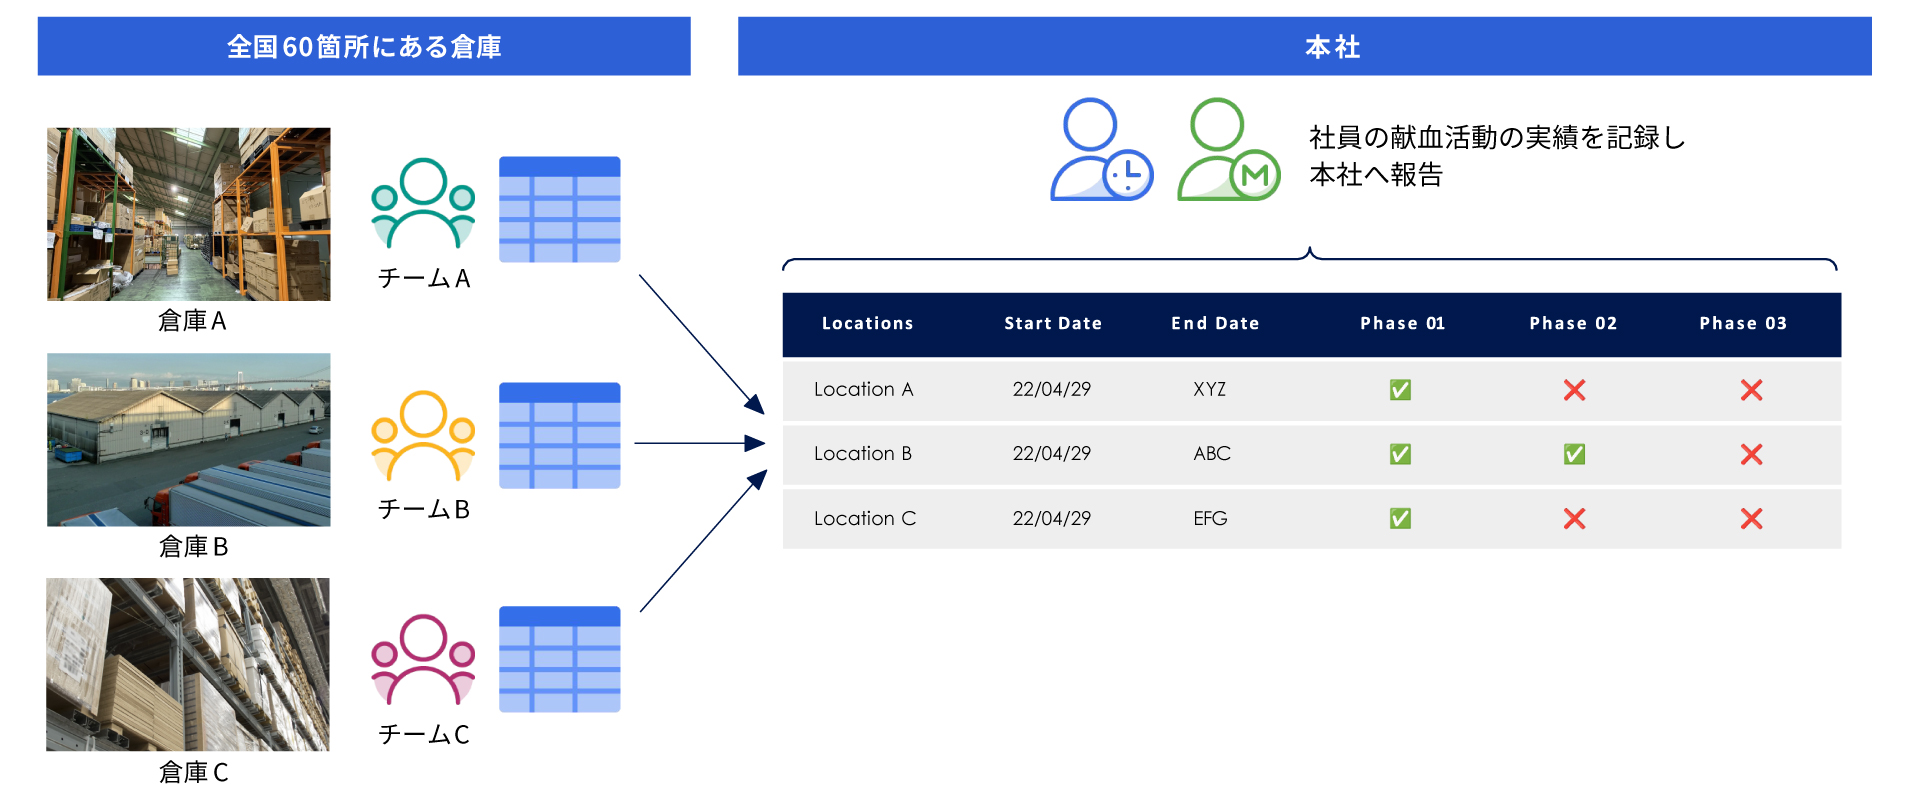1920x800 pixels.
Task: Select the Location C cell
Action: point(865,518)
